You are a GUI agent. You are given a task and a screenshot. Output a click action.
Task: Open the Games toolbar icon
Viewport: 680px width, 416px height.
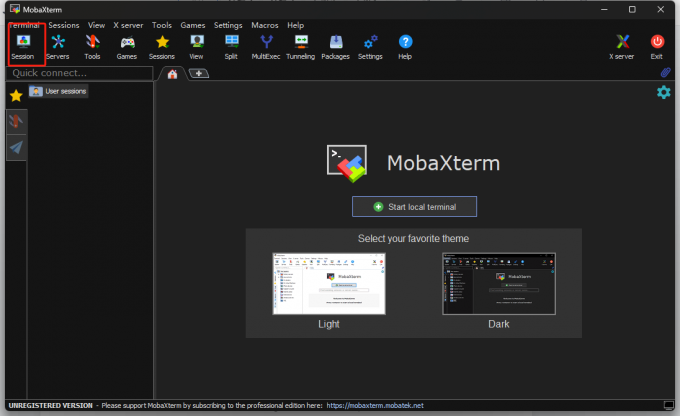coord(127,46)
